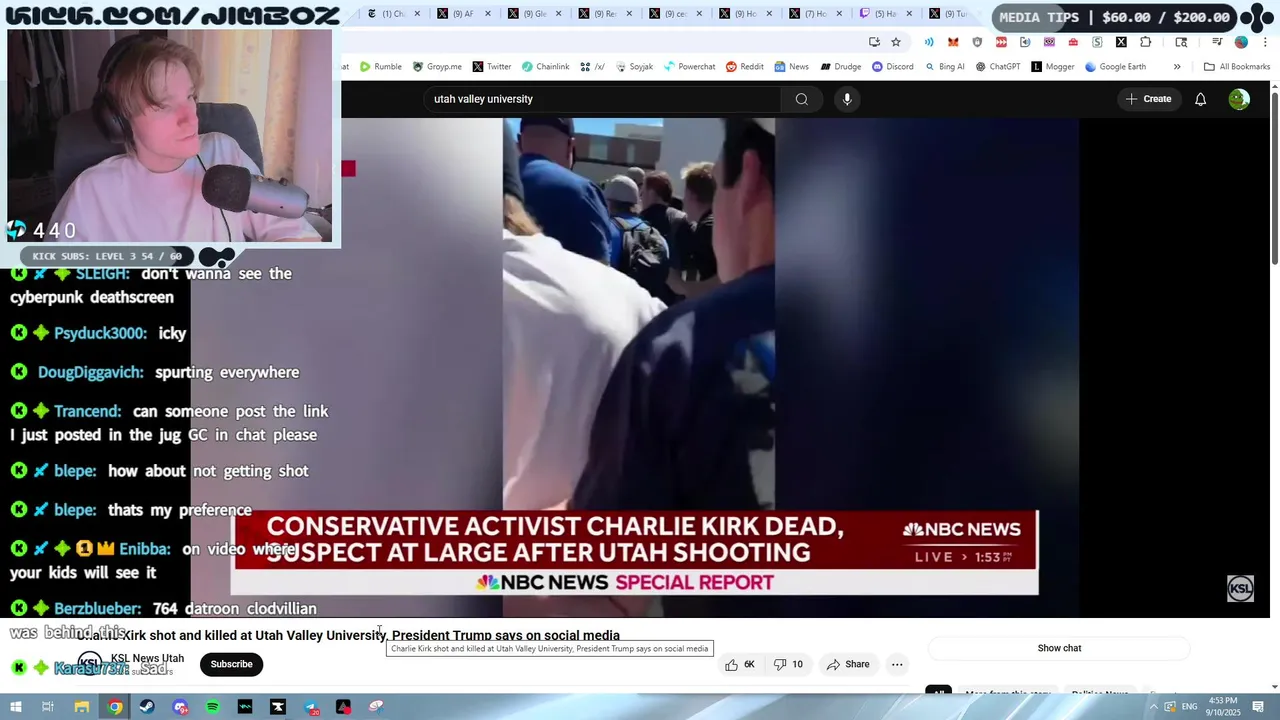Open the YouTube account avatar menu
Viewport: 1280px width, 720px height.
point(1239,99)
